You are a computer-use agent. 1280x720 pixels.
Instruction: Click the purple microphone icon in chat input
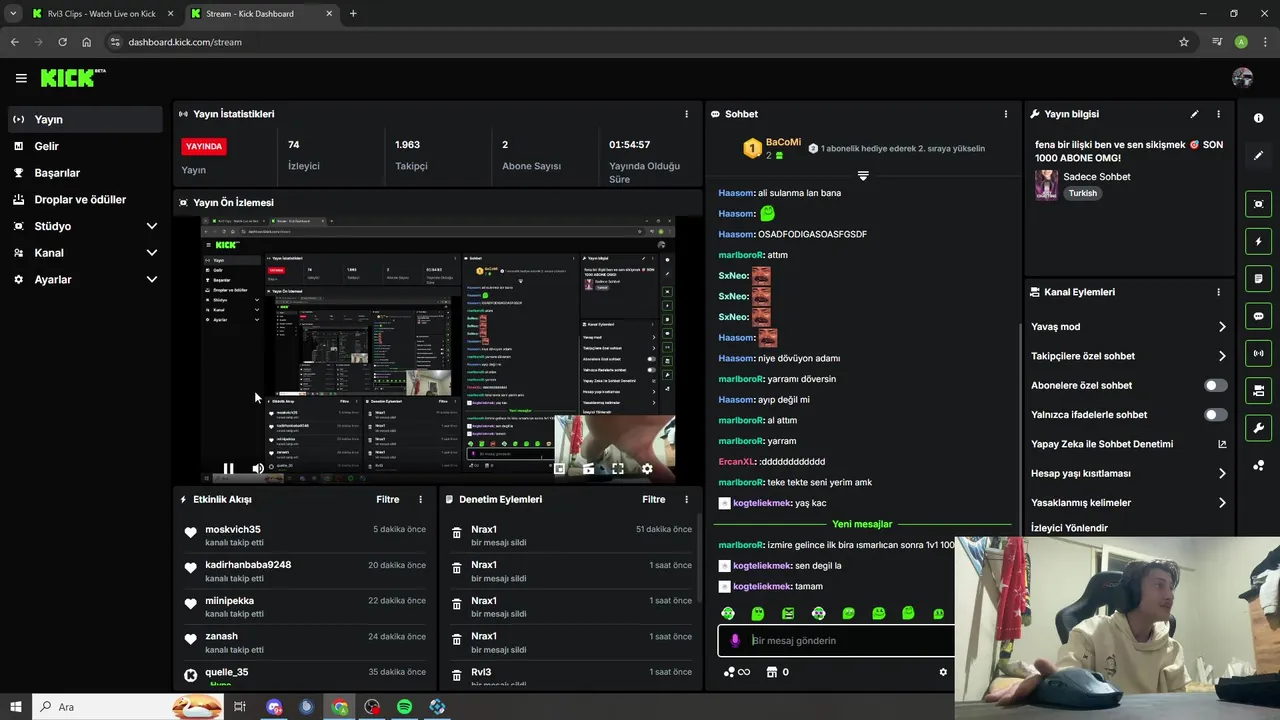point(734,640)
